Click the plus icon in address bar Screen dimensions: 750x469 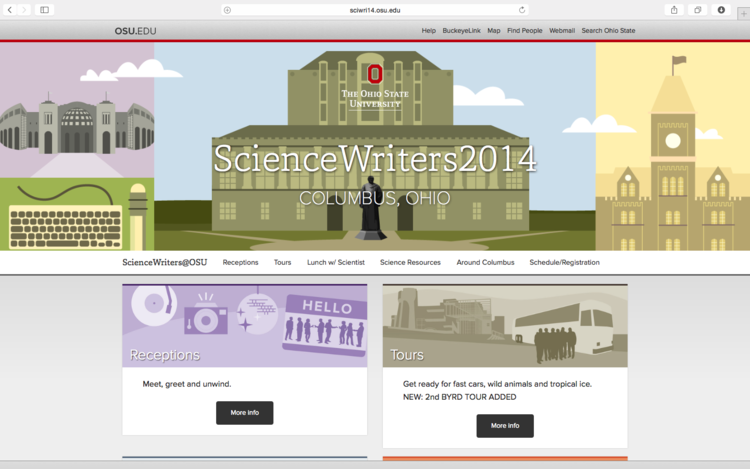tap(228, 10)
